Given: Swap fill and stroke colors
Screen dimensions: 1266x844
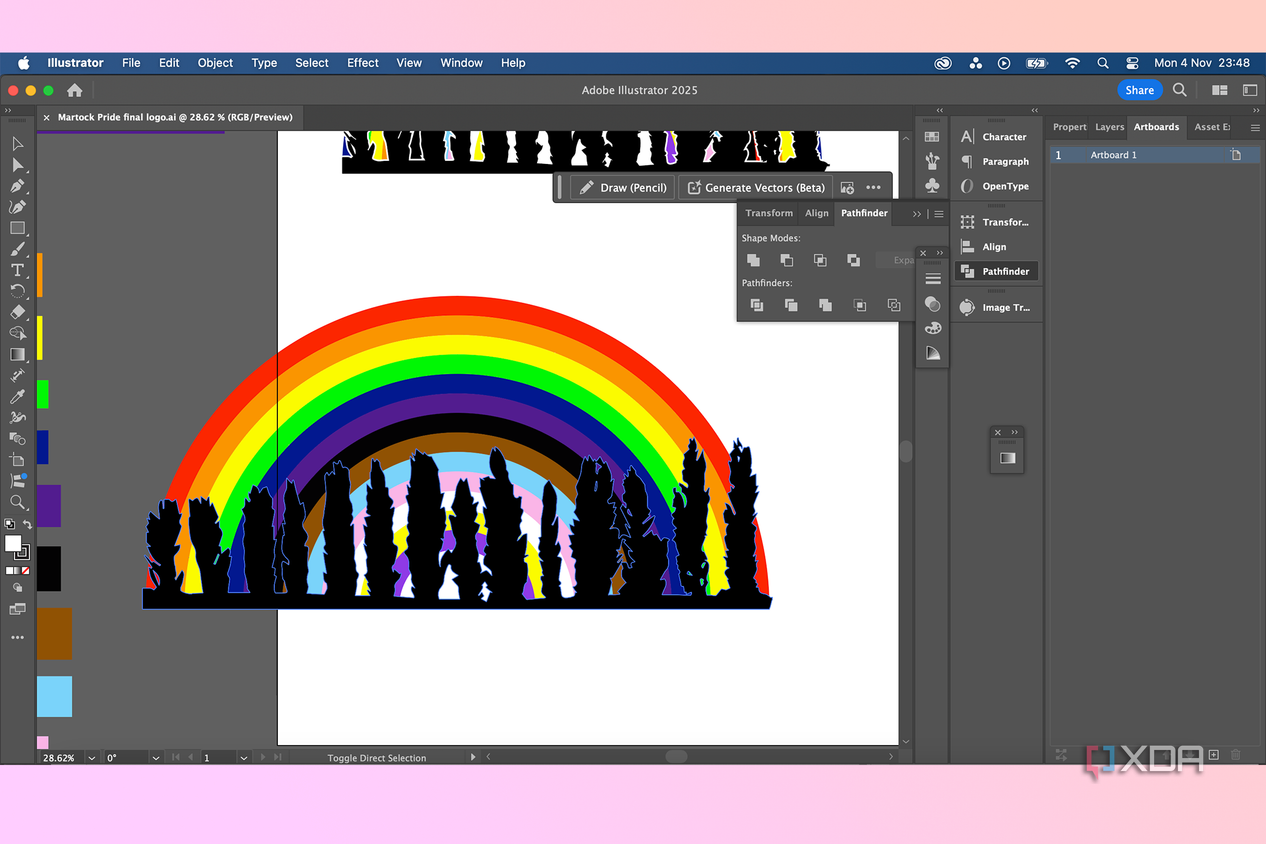Looking at the screenshot, I should [x=27, y=524].
